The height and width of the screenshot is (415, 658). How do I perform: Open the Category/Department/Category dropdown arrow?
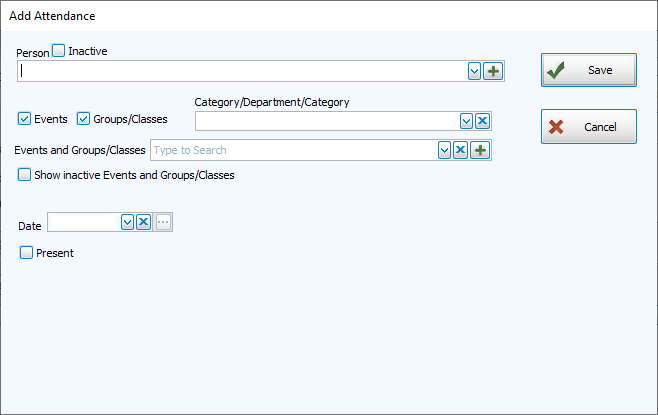465,121
